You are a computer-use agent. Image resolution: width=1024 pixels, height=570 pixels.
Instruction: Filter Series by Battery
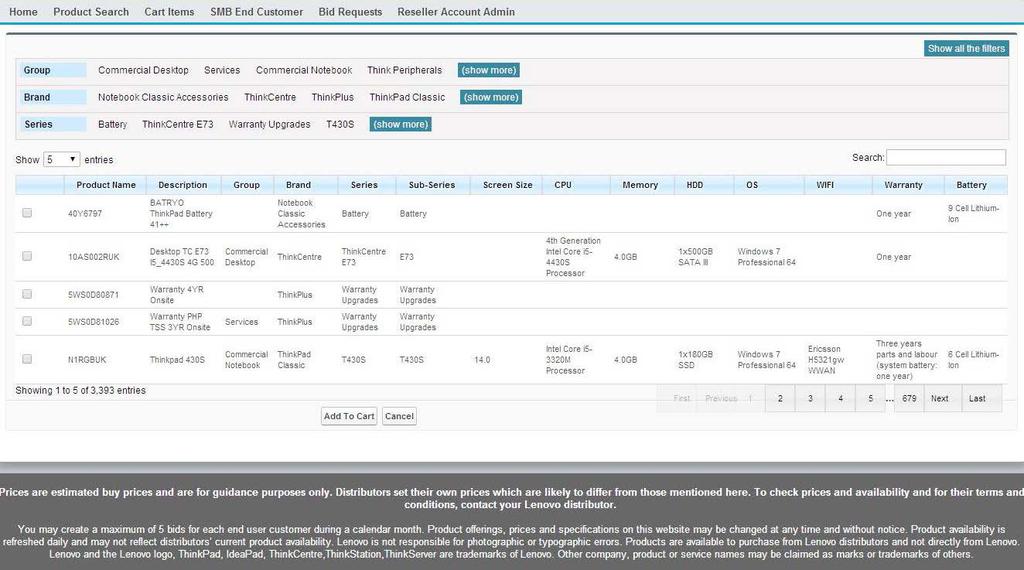click(112, 124)
